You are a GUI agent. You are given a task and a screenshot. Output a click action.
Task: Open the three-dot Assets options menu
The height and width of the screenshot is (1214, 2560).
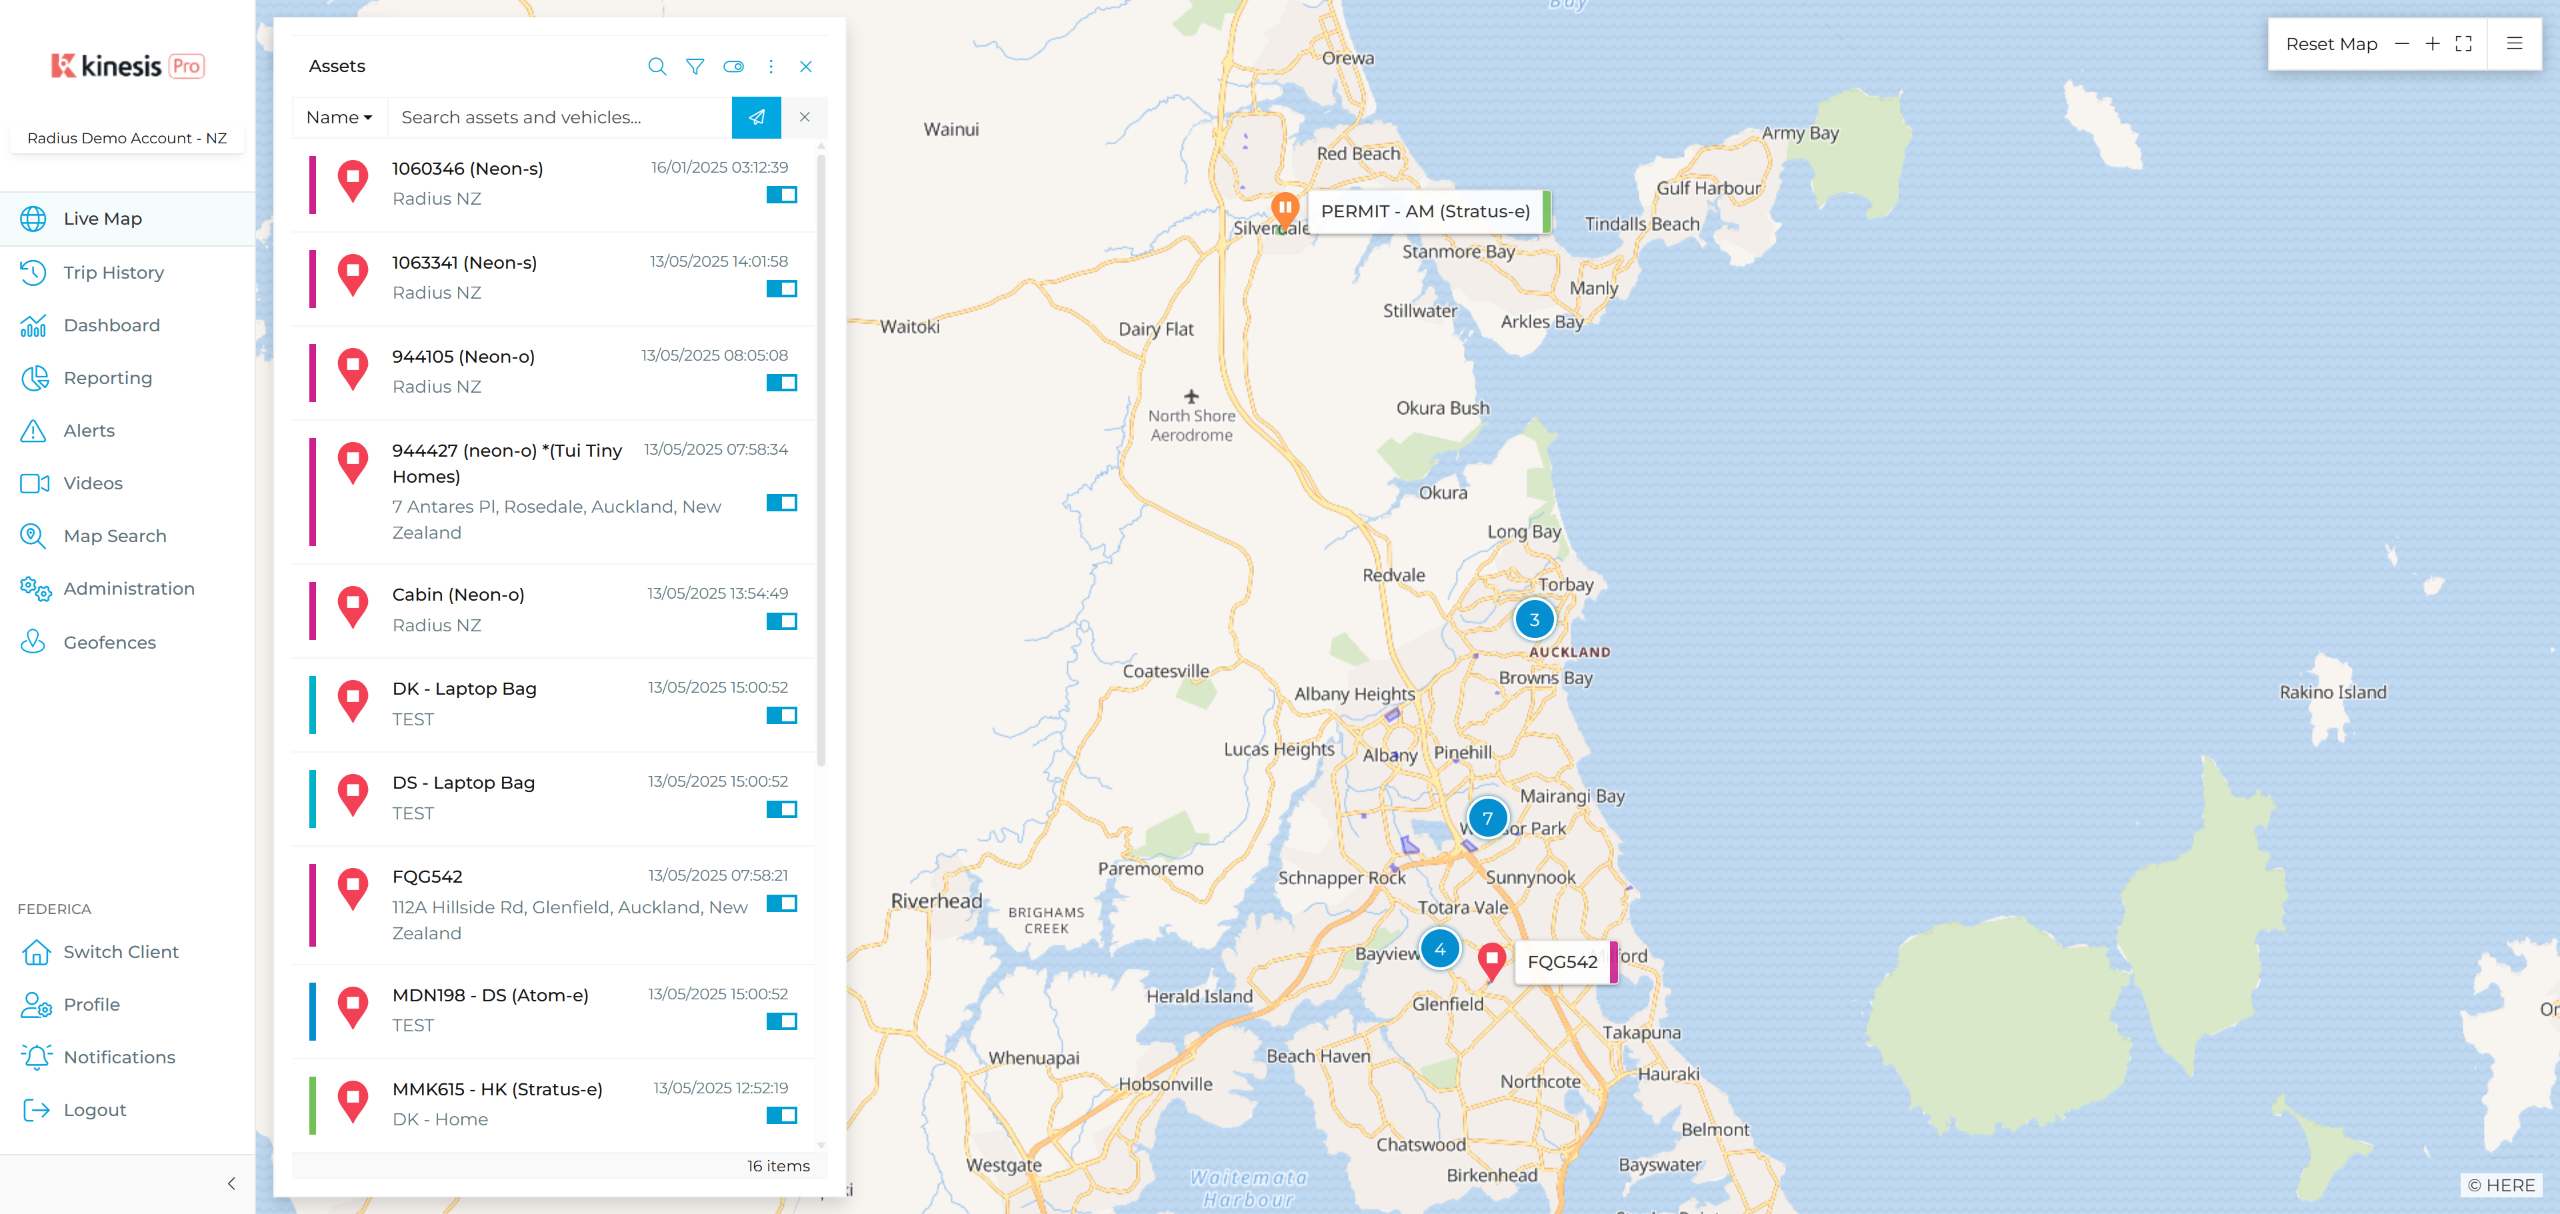771,66
